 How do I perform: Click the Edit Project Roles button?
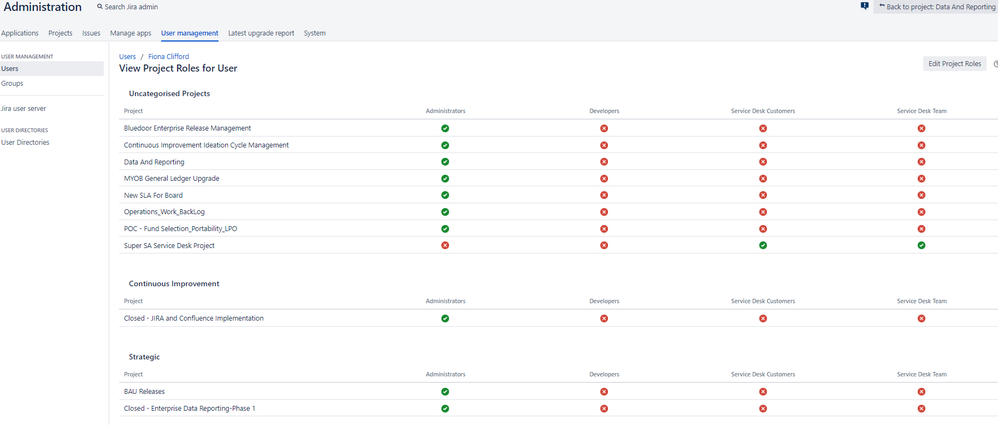[x=955, y=64]
